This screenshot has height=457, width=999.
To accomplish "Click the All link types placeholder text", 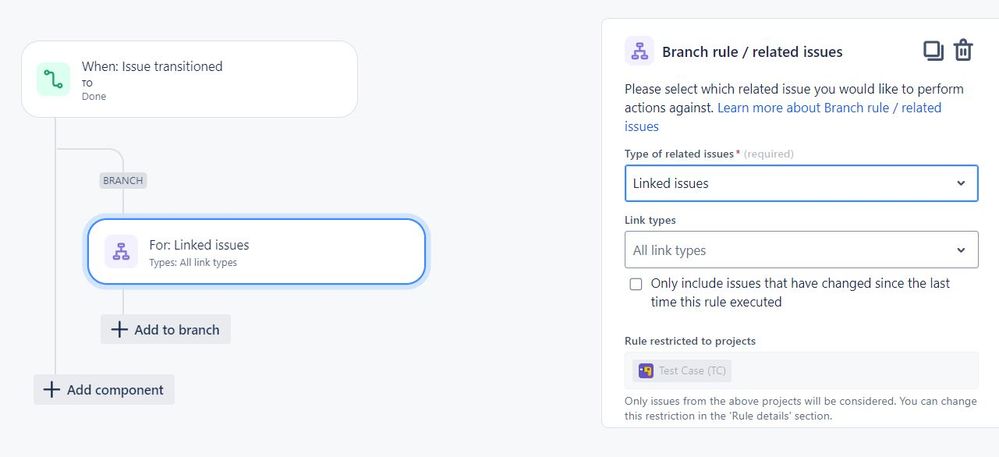I will [x=669, y=250].
